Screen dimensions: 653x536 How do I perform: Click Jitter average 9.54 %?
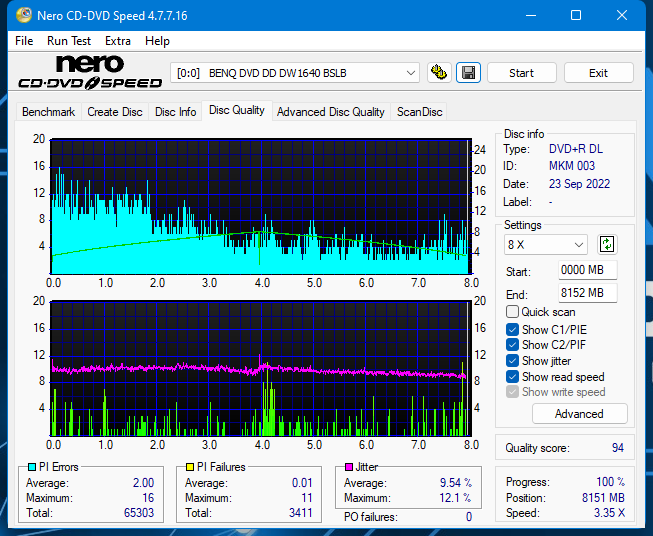pyautogui.click(x=456, y=483)
